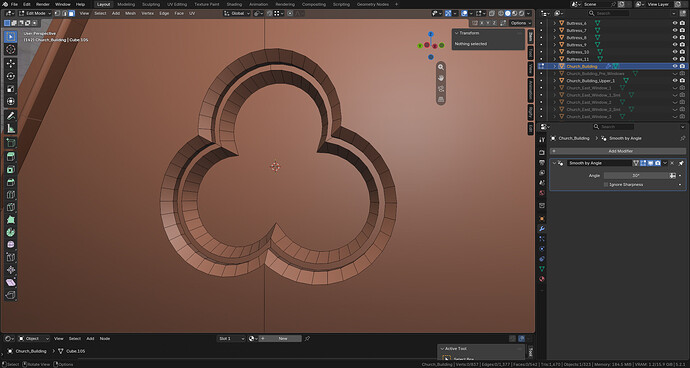
Task: Open Object Data green triangle properties tab
Action: (542, 269)
